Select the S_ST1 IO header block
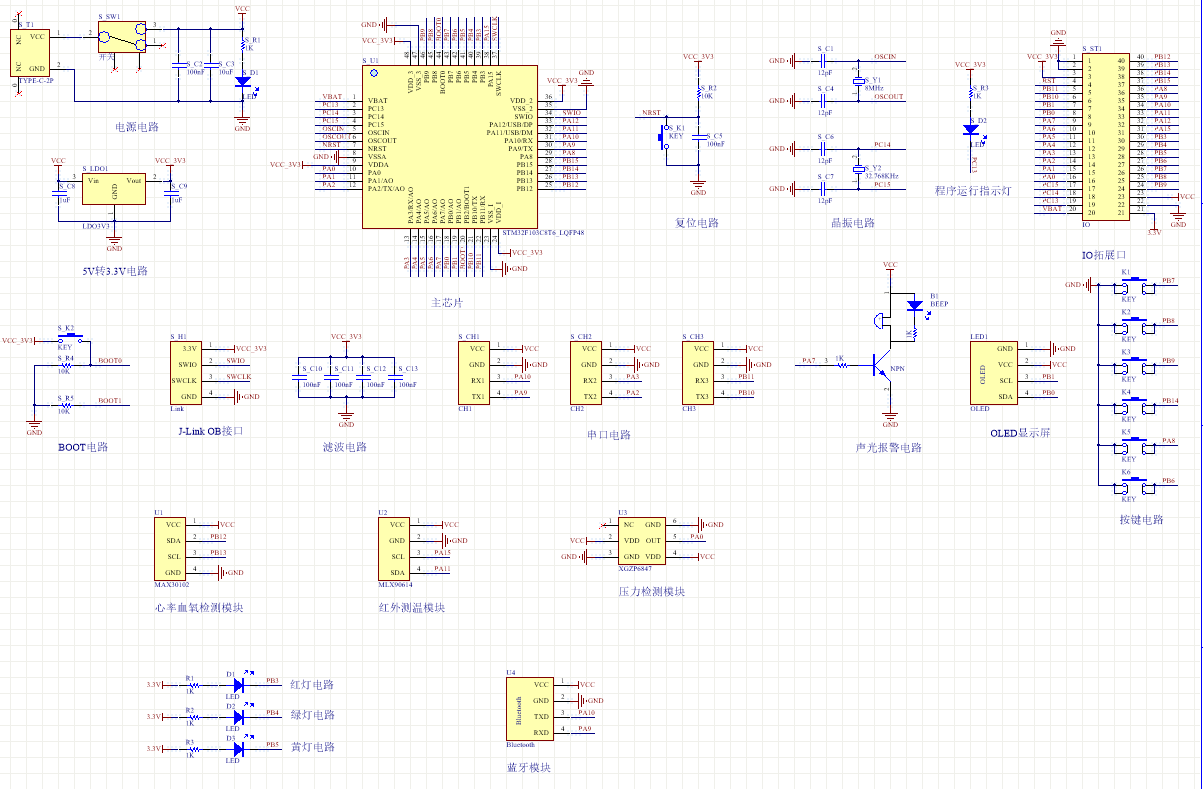 (x=1105, y=135)
